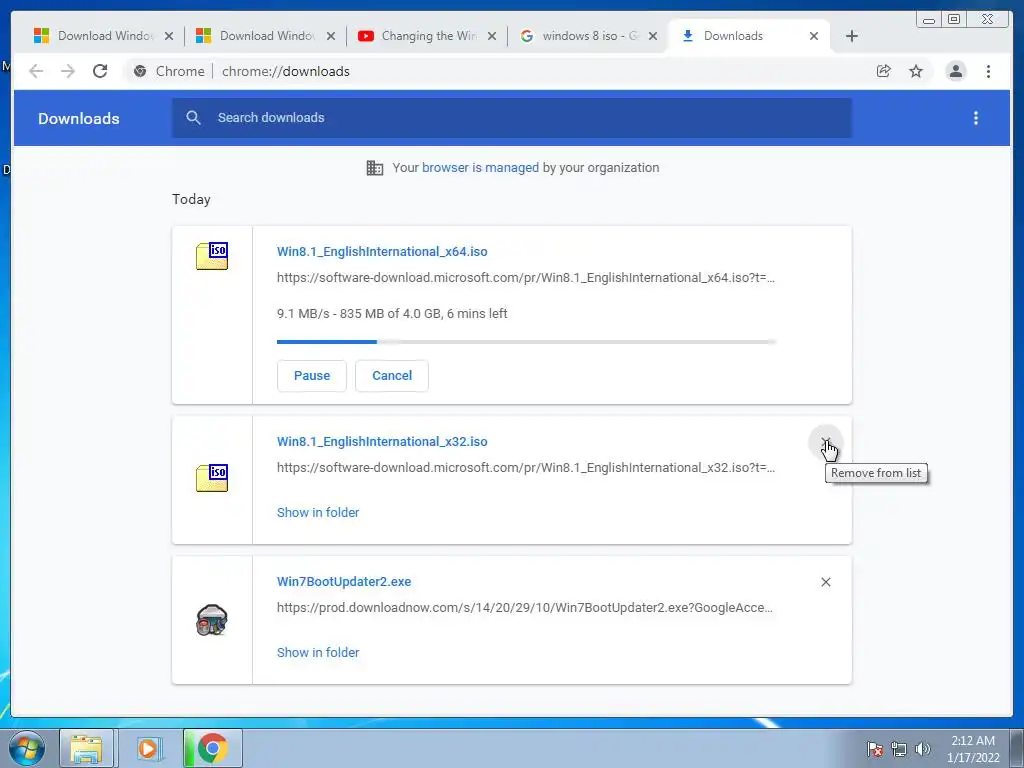Show Win7BootUpdater2.exe in folder
This screenshot has width=1024, height=768.
coord(318,652)
